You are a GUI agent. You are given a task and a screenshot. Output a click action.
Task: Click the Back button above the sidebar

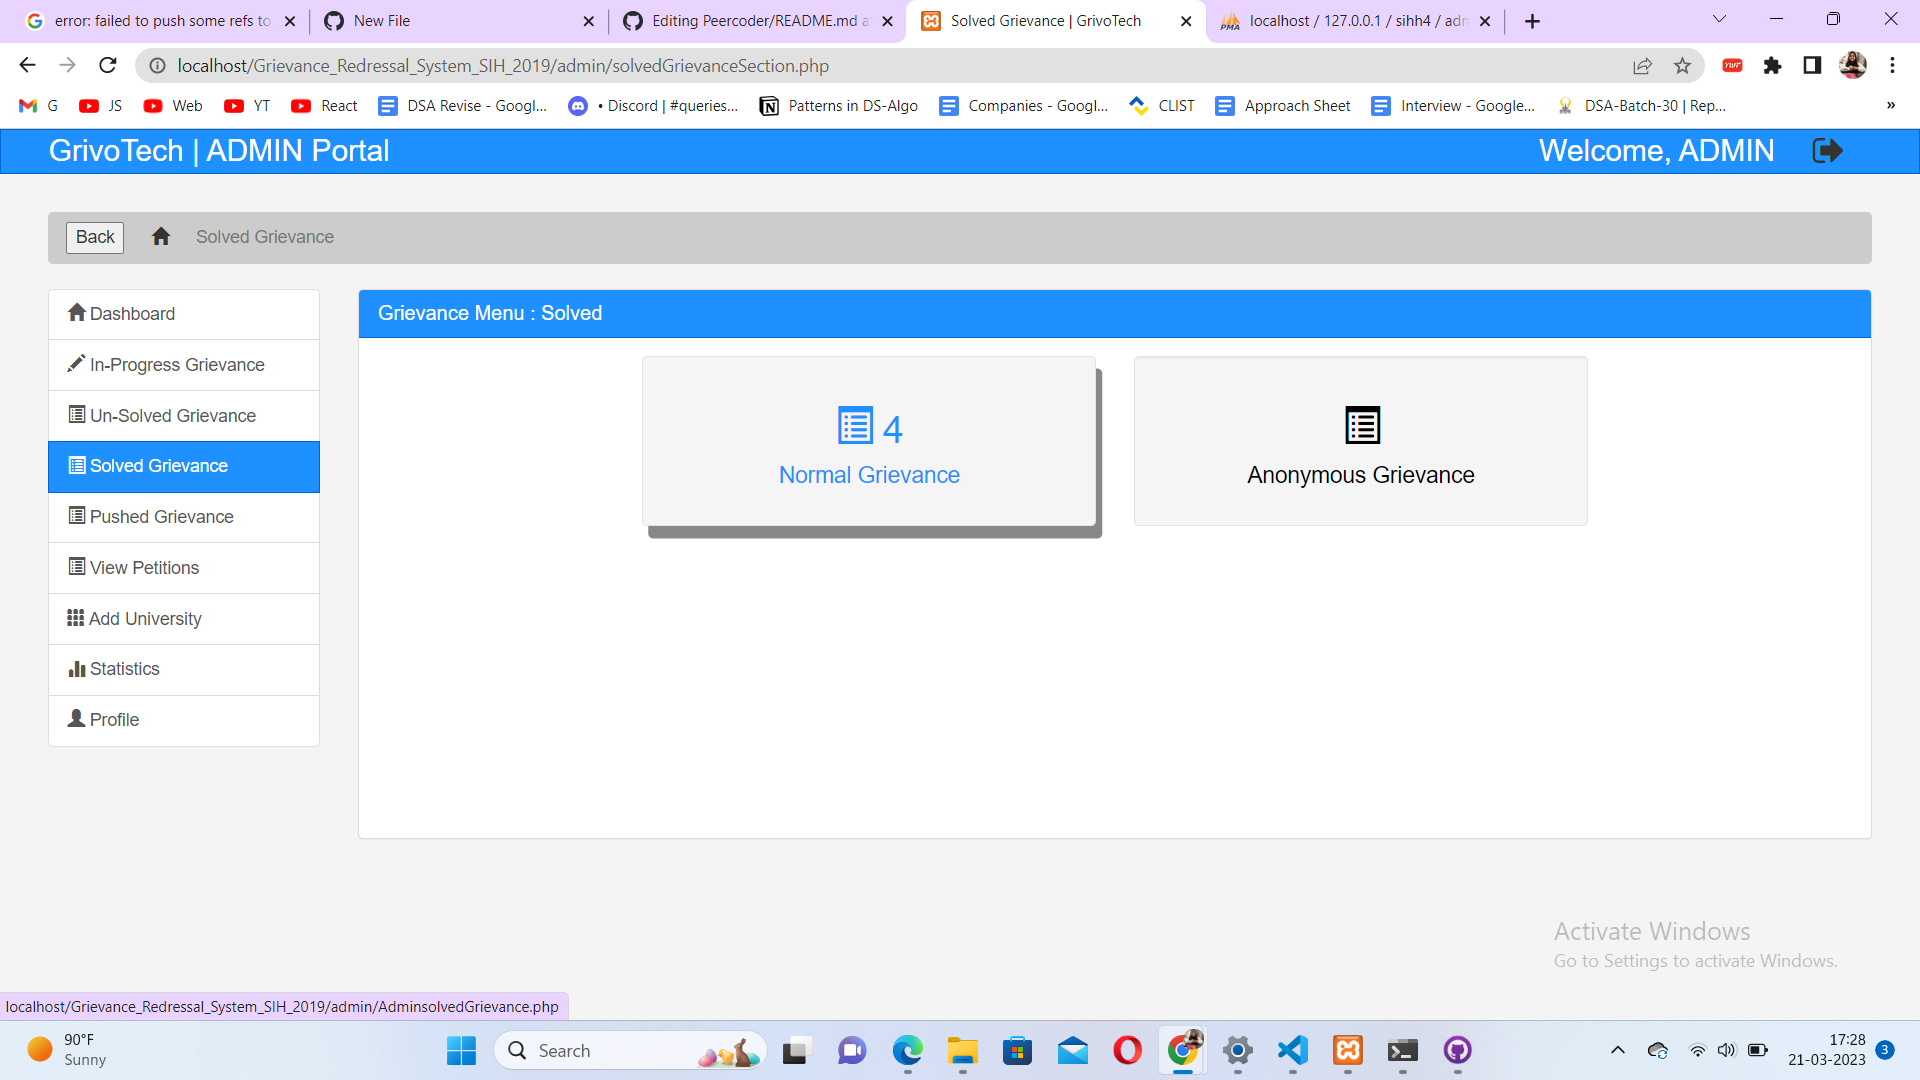(94, 237)
